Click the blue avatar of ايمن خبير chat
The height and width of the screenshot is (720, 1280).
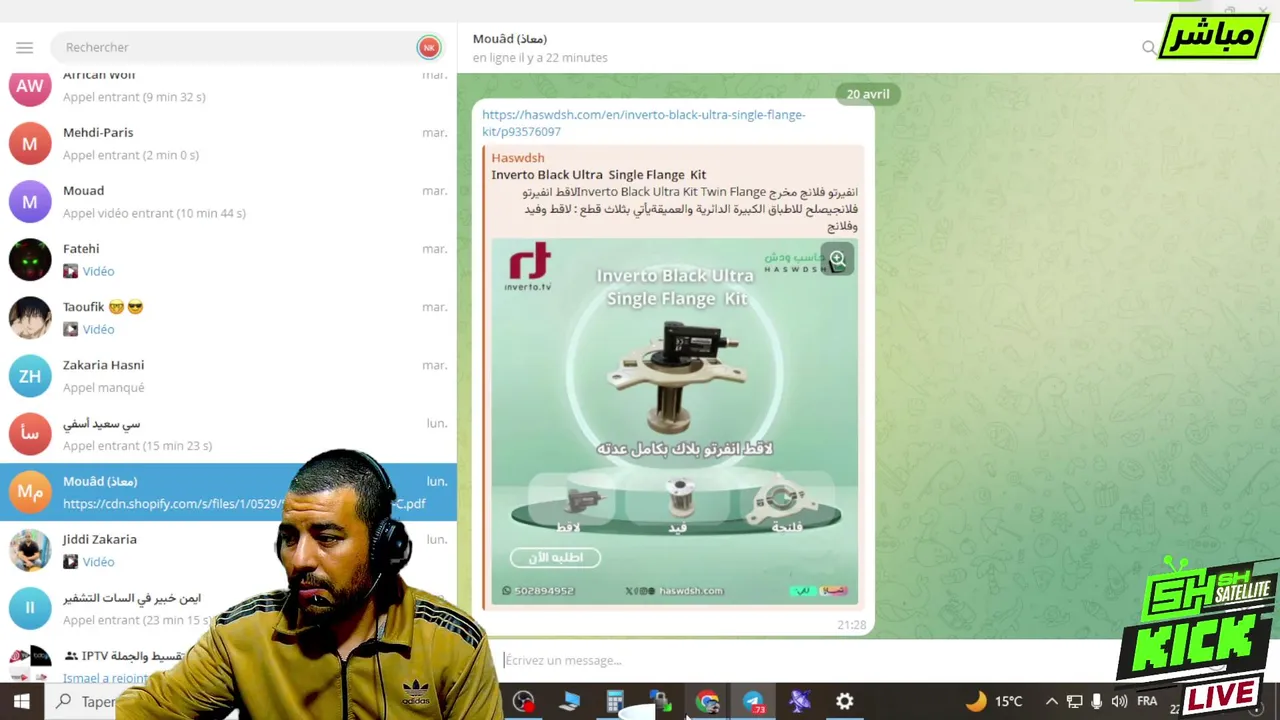(x=30, y=607)
